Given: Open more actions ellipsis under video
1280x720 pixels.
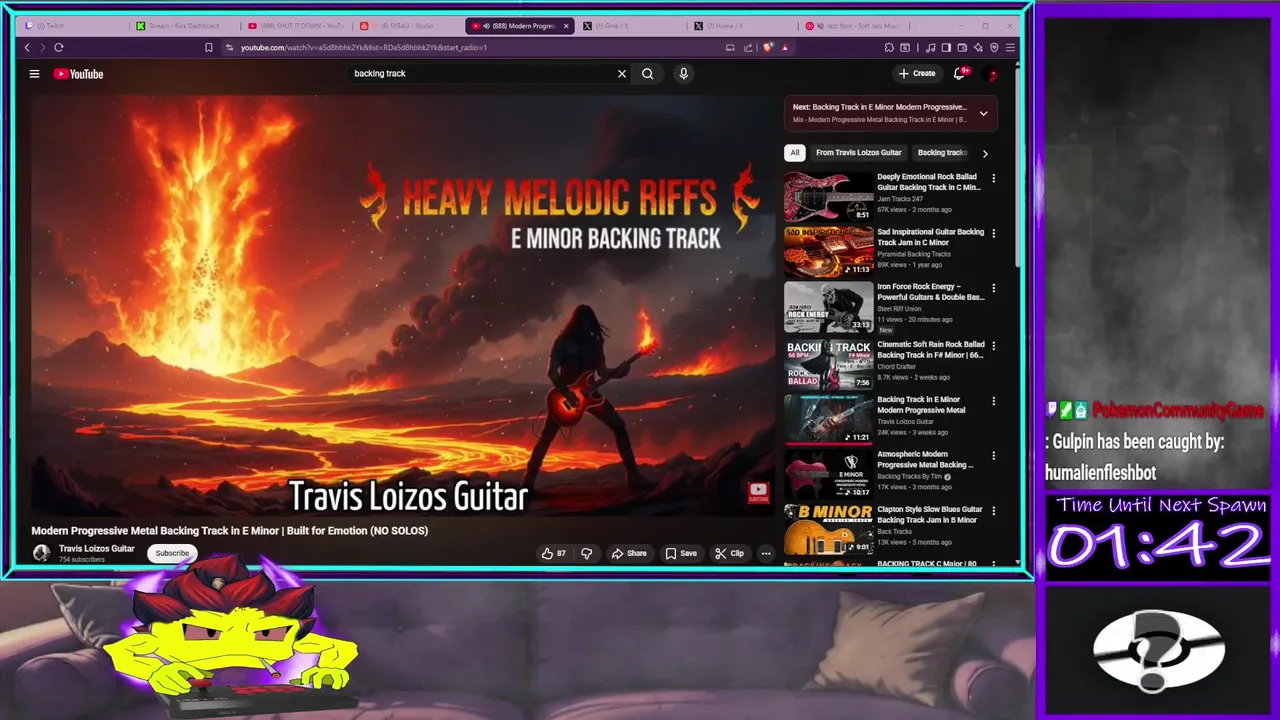Looking at the screenshot, I should point(766,553).
